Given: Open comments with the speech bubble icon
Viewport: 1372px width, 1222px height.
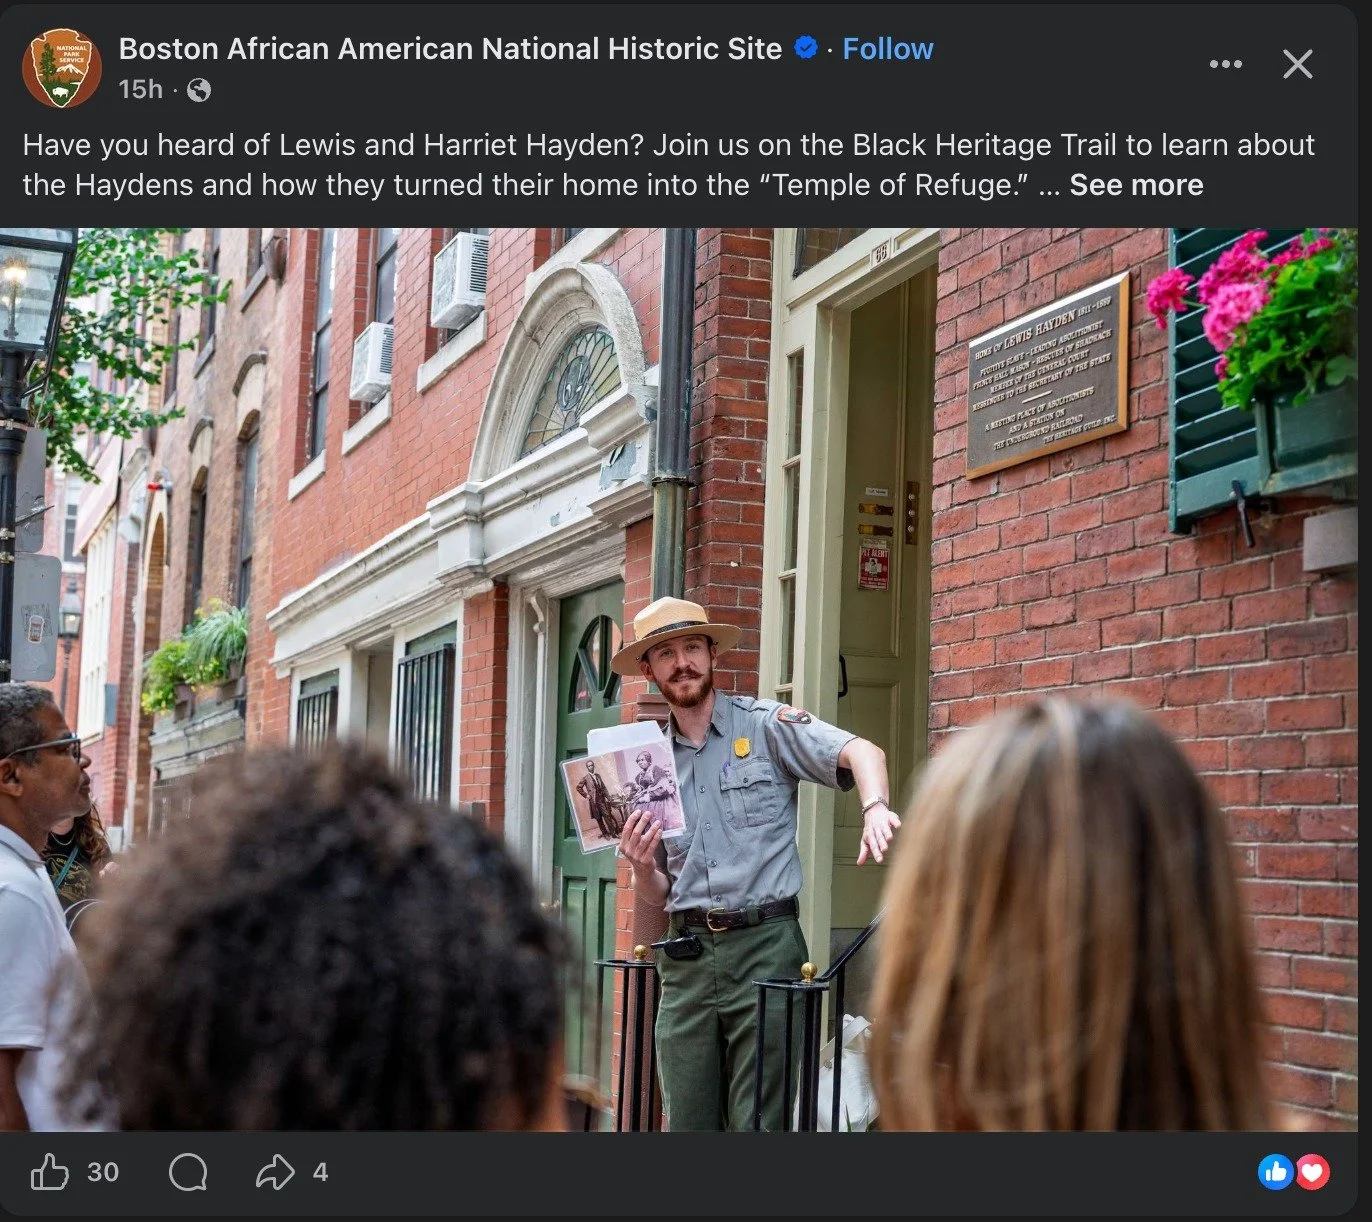Looking at the screenshot, I should pos(188,1172).
